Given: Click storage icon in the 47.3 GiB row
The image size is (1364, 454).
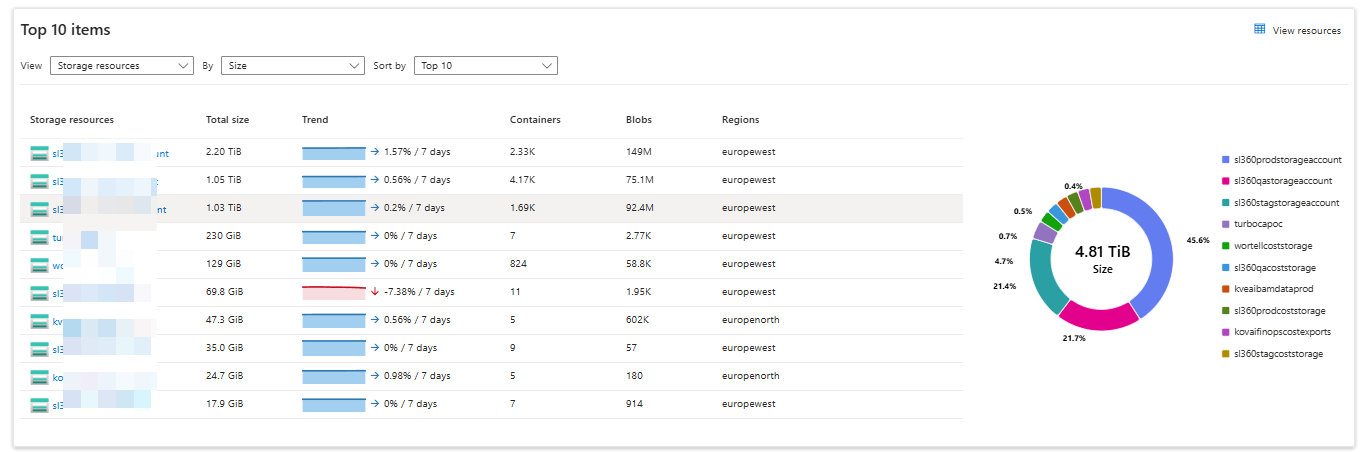Looking at the screenshot, I should 39,321.
